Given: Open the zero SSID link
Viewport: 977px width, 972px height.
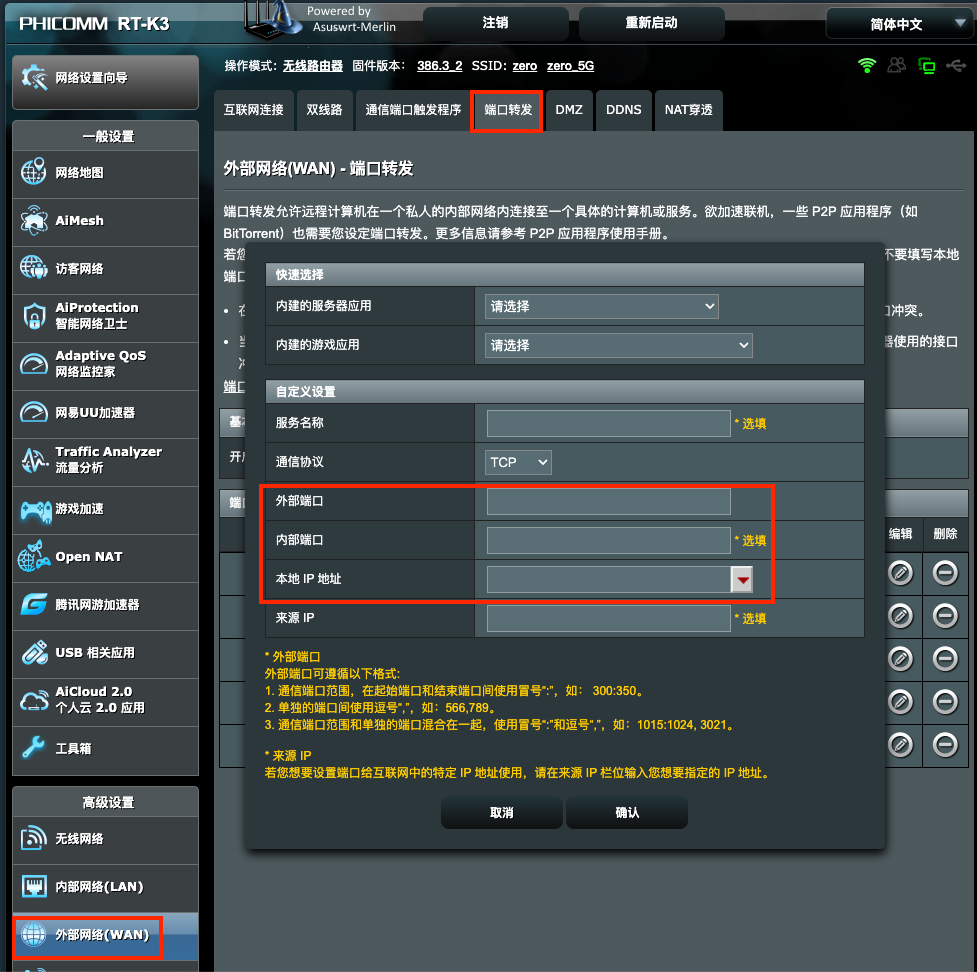Looking at the screenshot, I should (x=525, y=66).
